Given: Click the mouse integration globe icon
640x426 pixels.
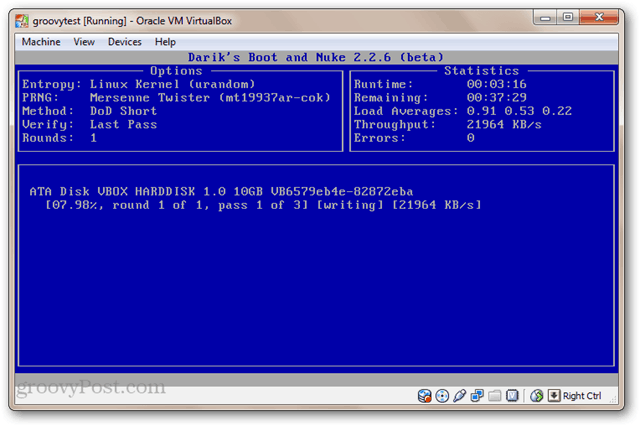Looking at the screenshot, I should (x=536, y=395).
